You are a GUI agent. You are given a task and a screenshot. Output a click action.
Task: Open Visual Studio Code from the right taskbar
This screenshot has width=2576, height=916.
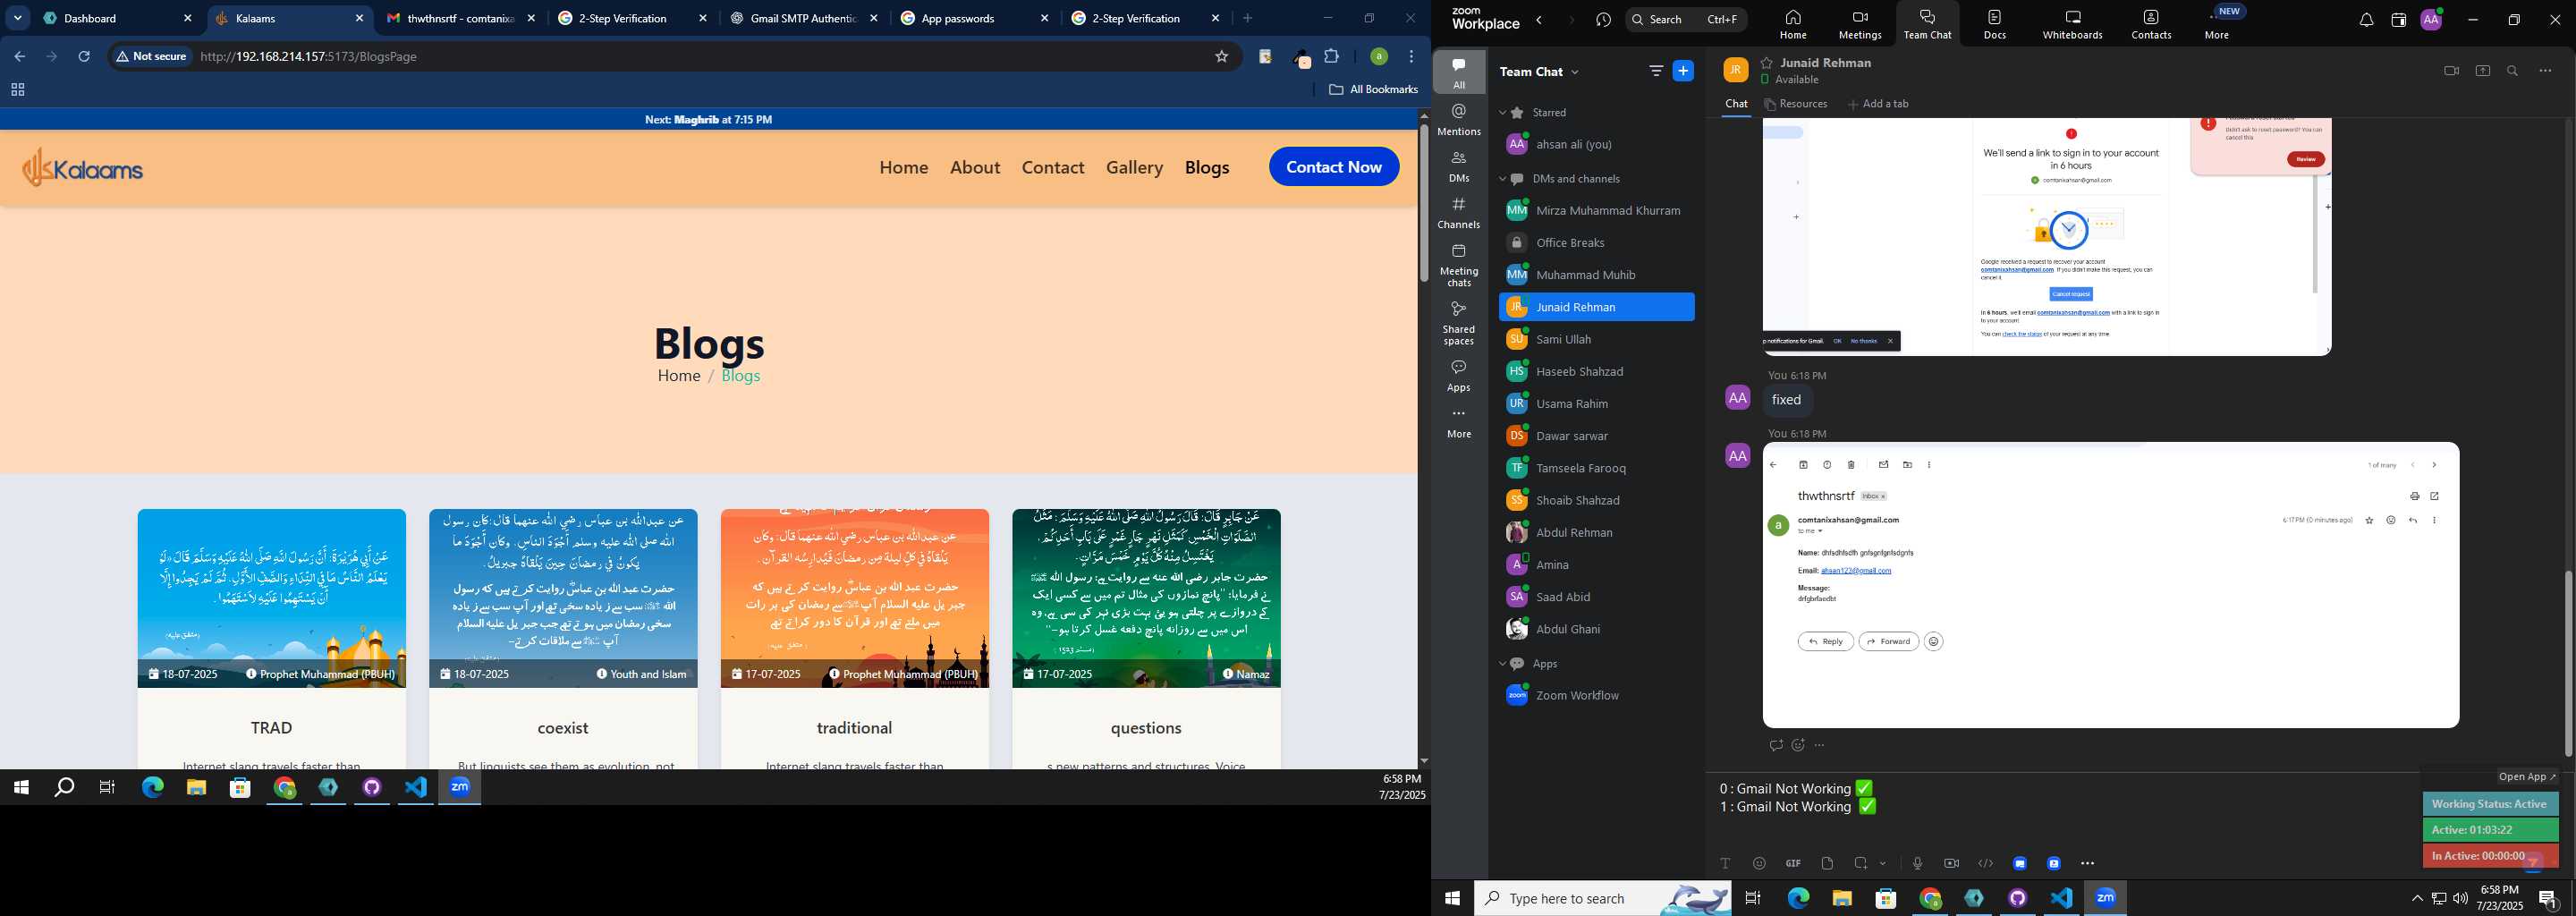[x=2061, y=898]
